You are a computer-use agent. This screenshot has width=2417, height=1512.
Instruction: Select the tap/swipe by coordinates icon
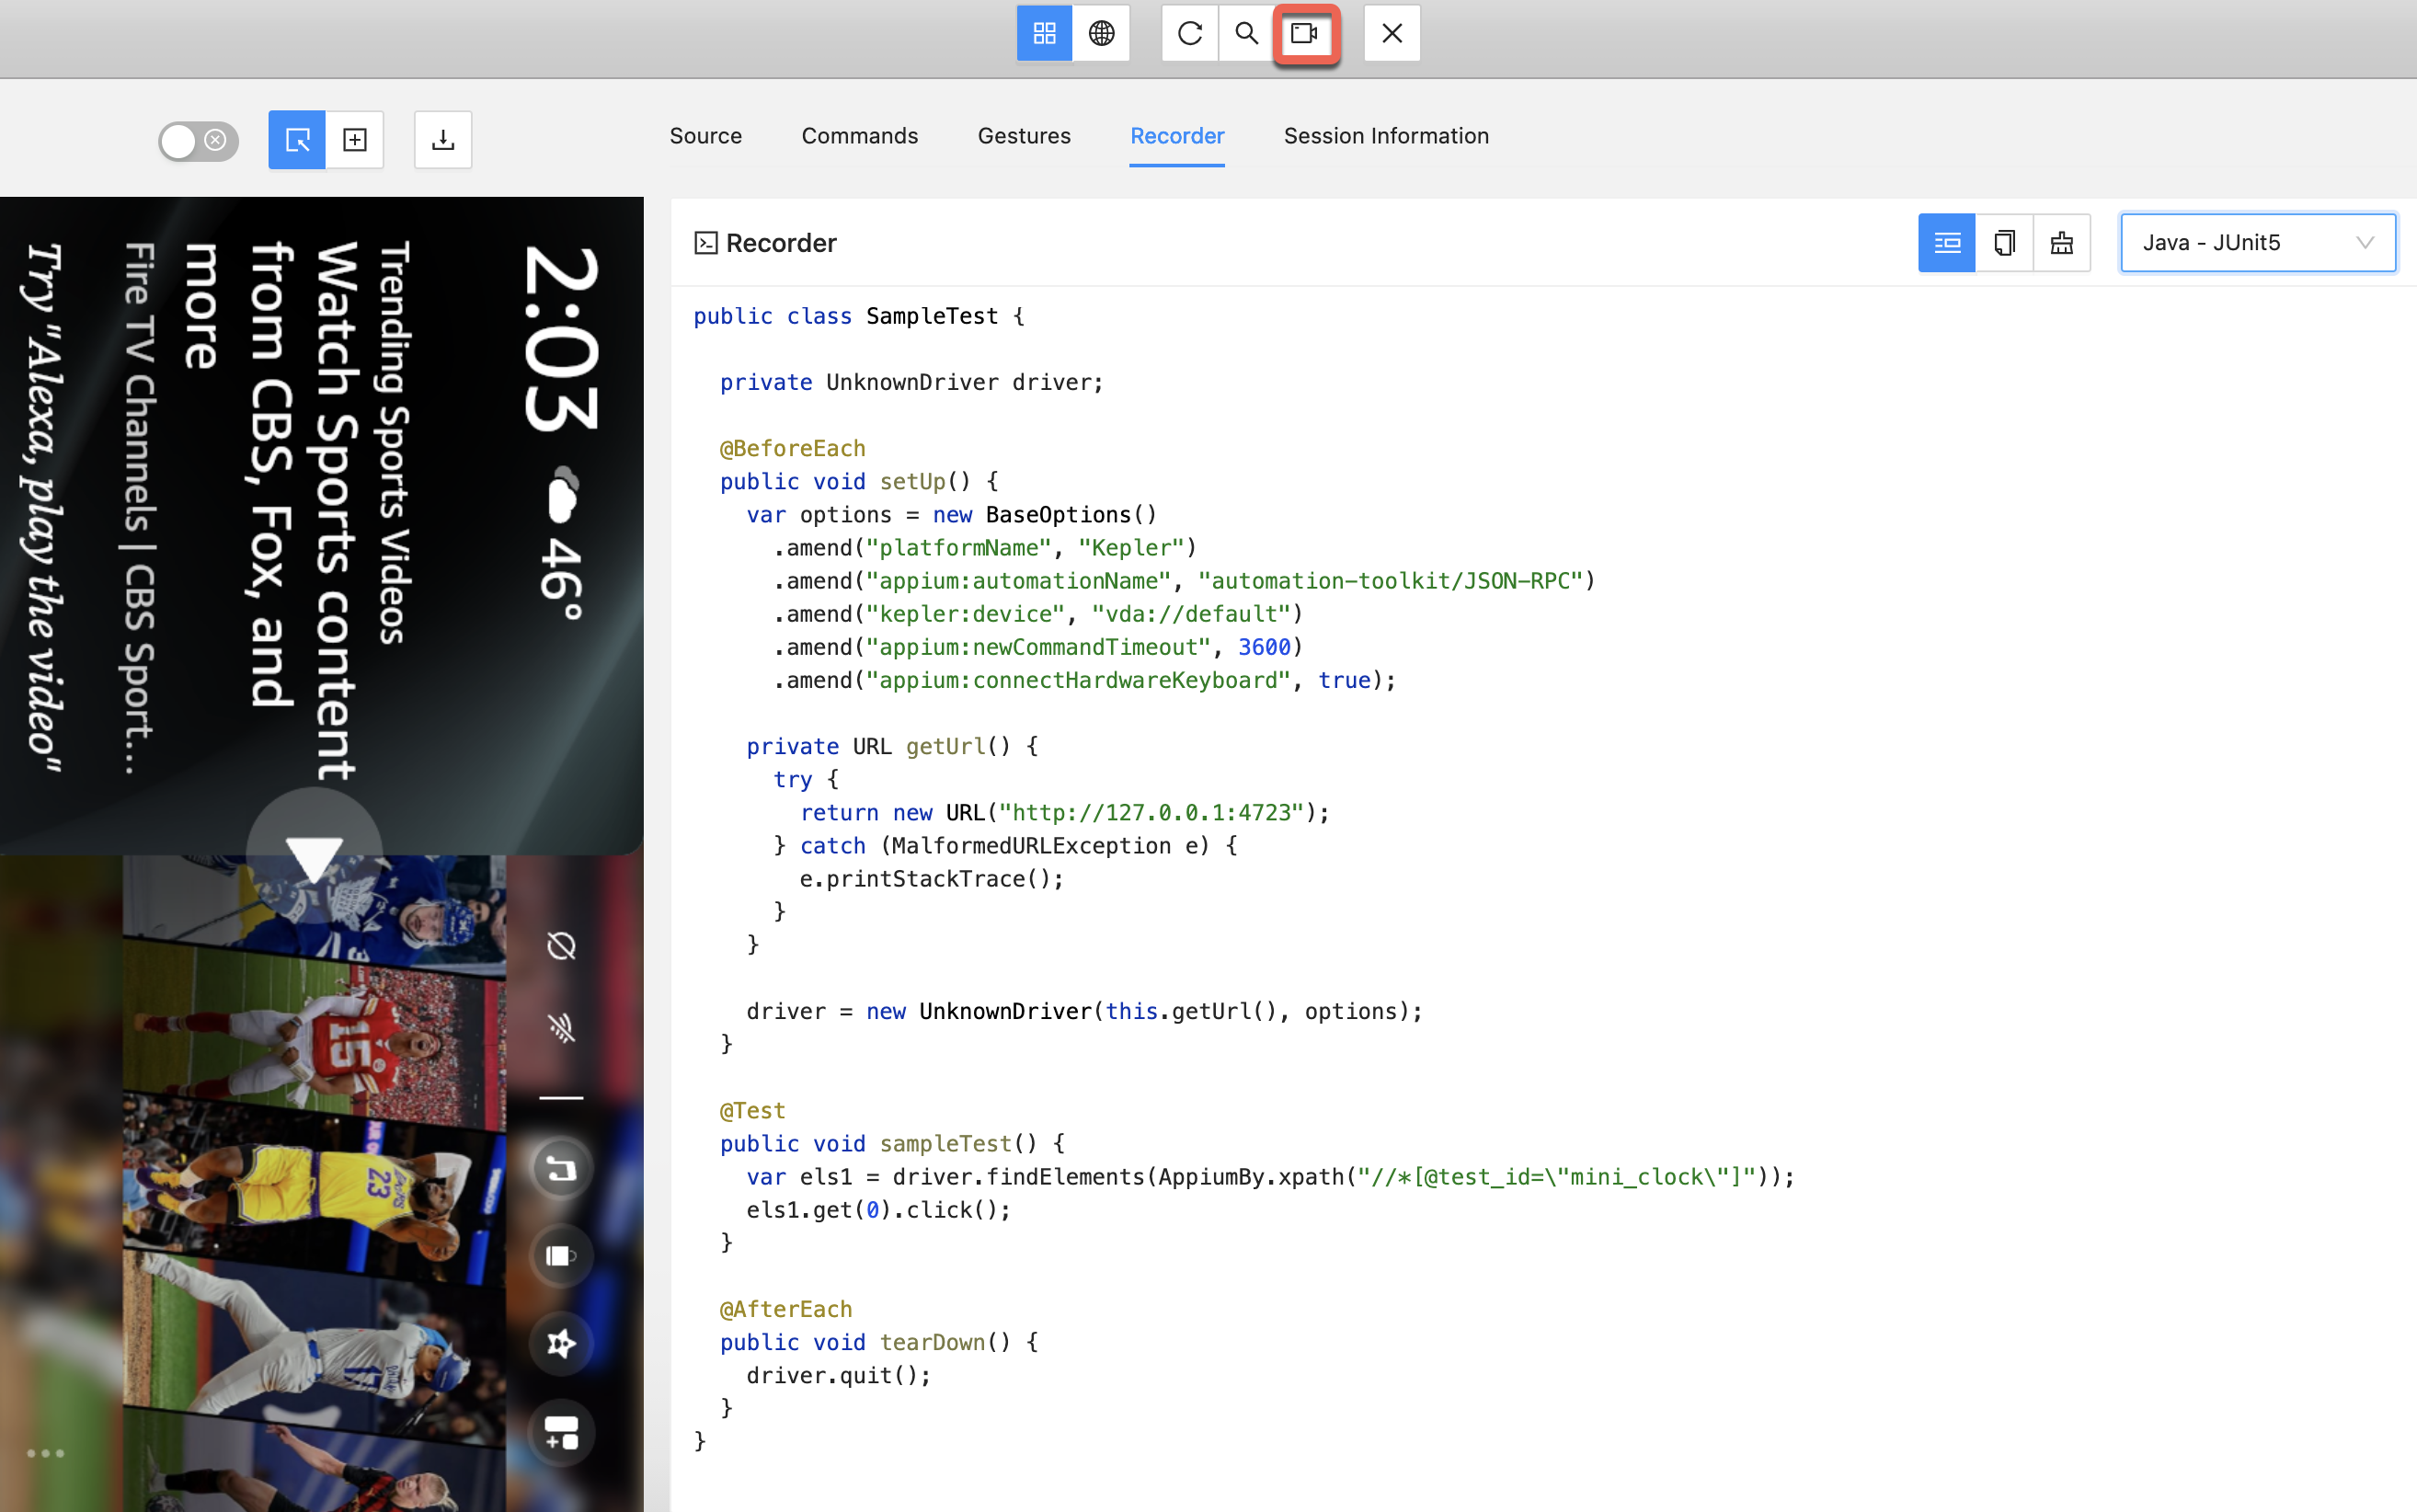355,140
